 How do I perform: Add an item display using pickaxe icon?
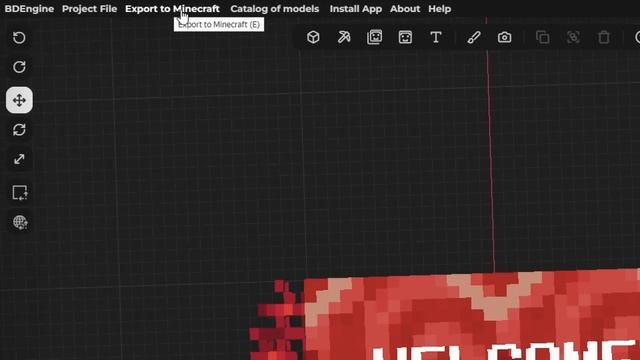[344, 38]
